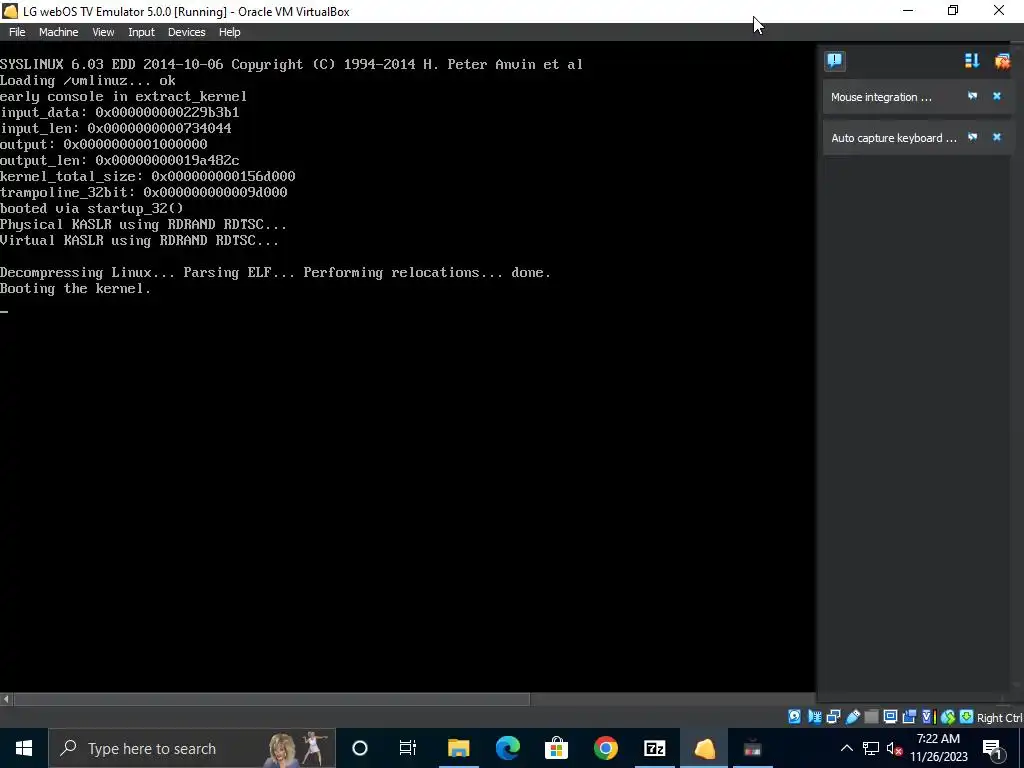Click the 'Physical KASLR using RDRAND RDTSC...' line
This screenshot has height=768, width=1024.
click(x=143, y=225)
